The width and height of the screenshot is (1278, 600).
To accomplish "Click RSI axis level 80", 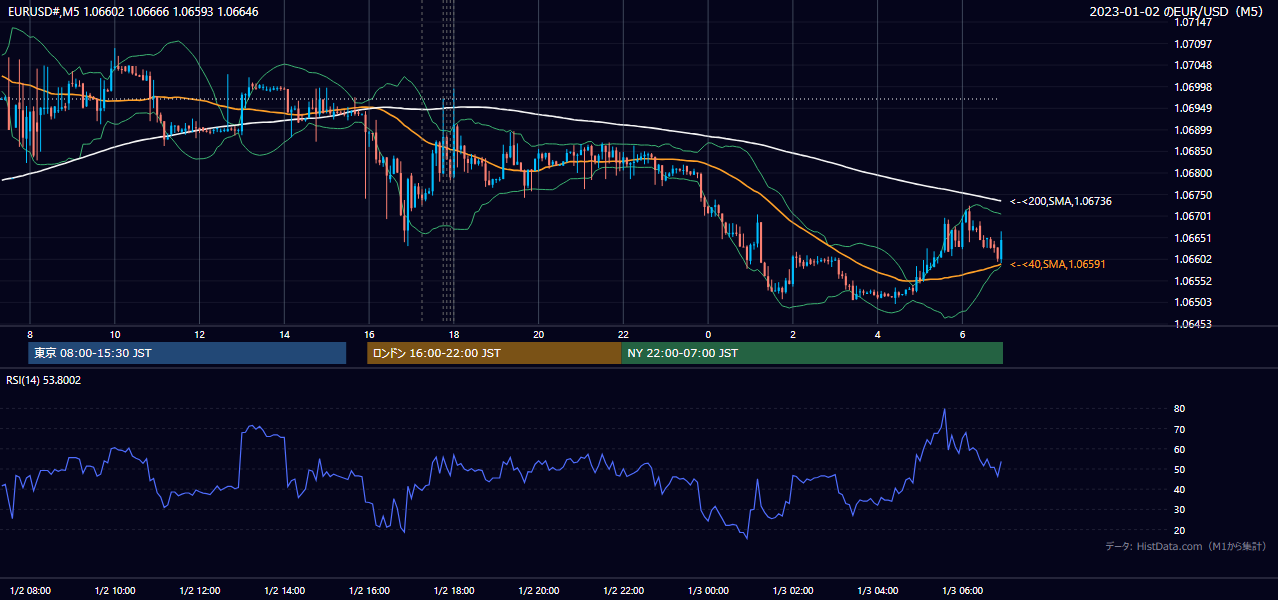I will coord(1179,409).
